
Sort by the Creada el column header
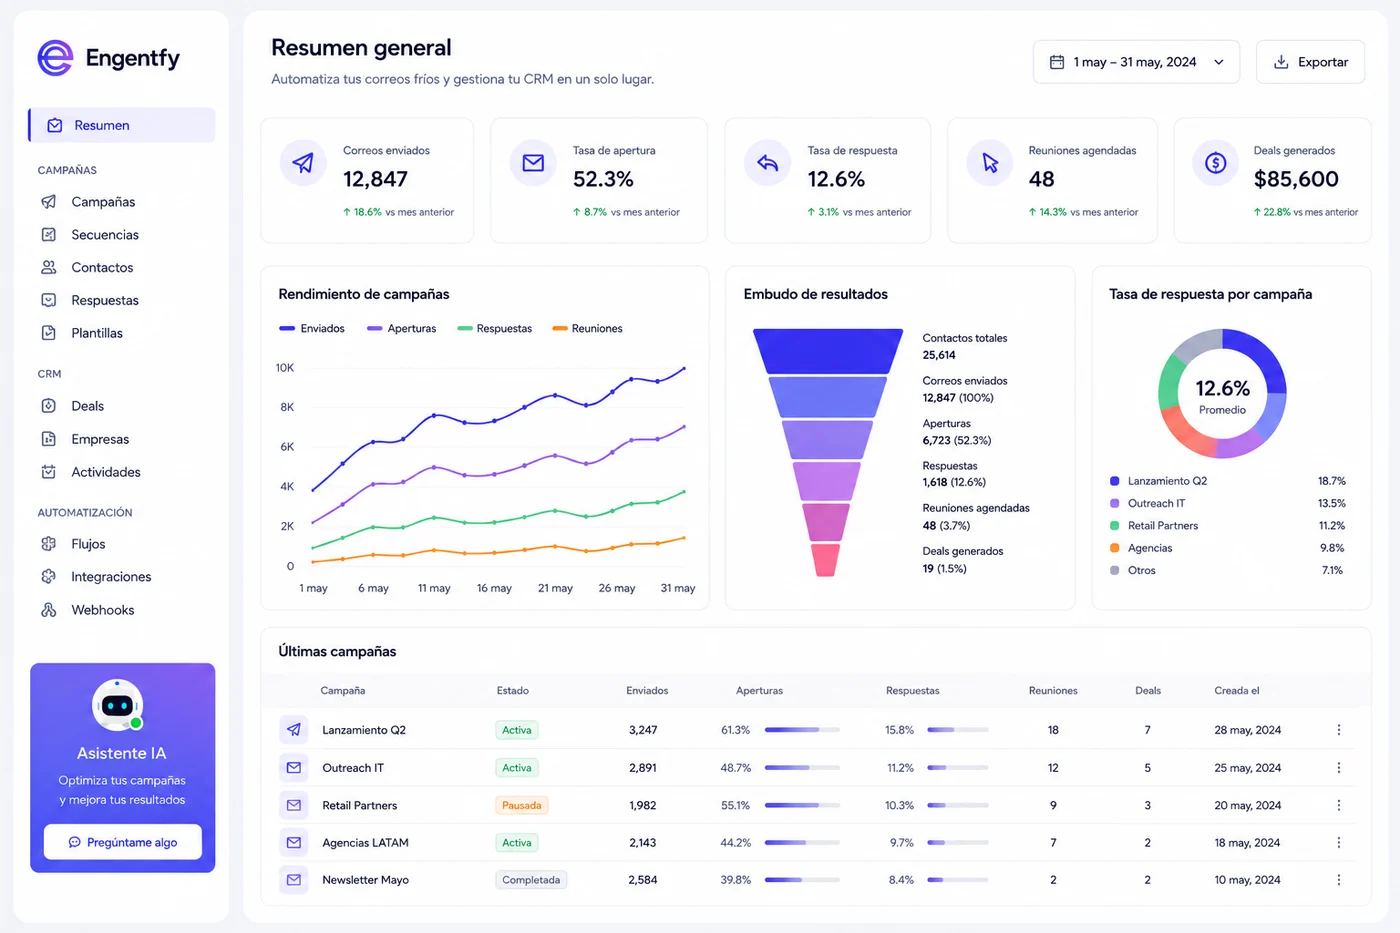(1237, 691)
